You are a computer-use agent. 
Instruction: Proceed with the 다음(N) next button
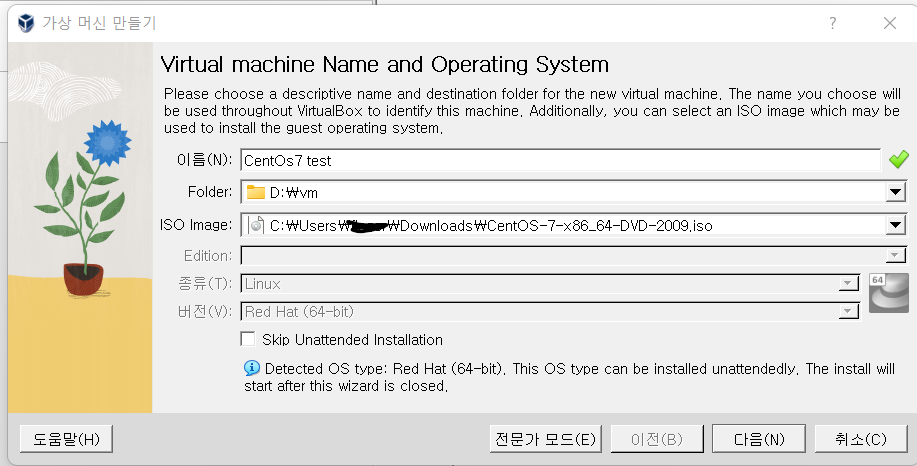coord(759,439)
